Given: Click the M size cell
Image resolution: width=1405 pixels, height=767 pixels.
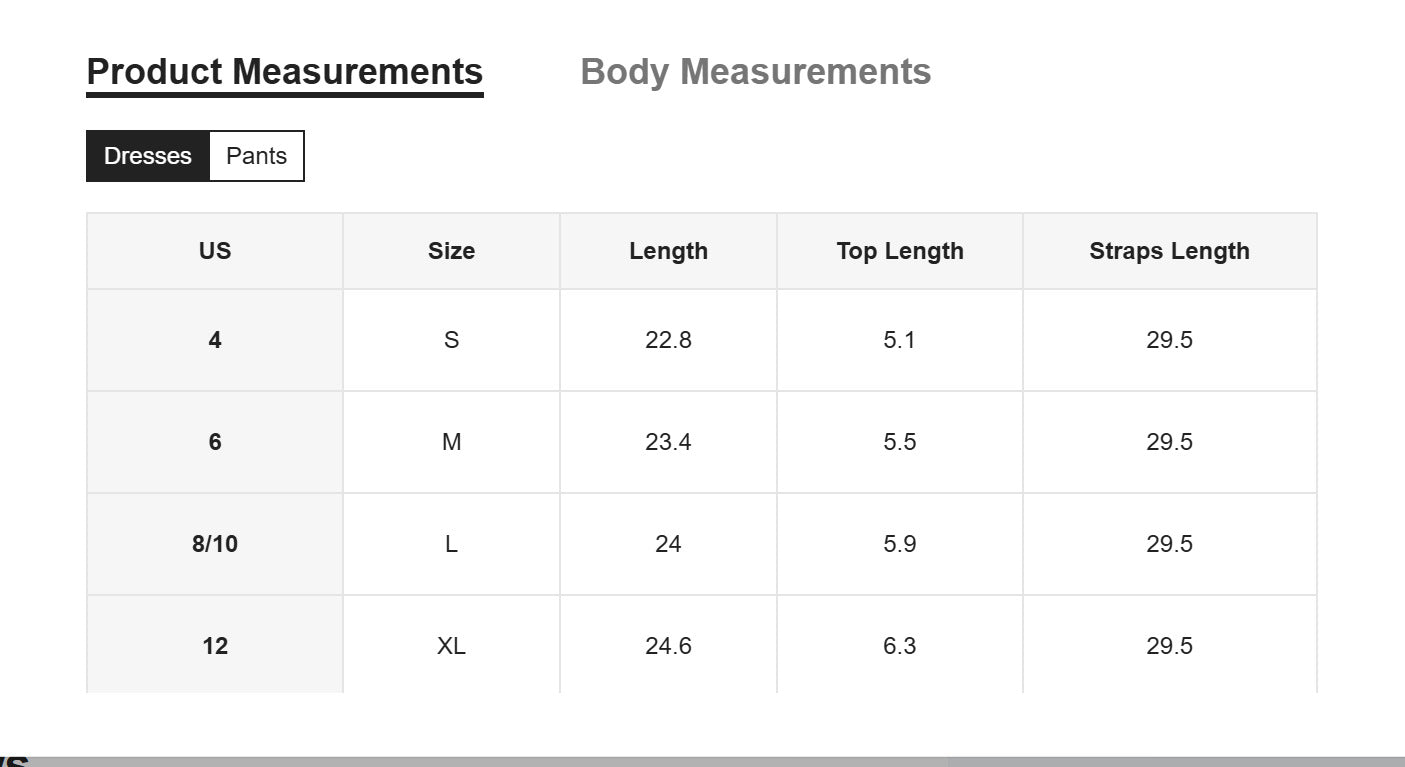Looking at the screenshot, I should click(451, 442).
